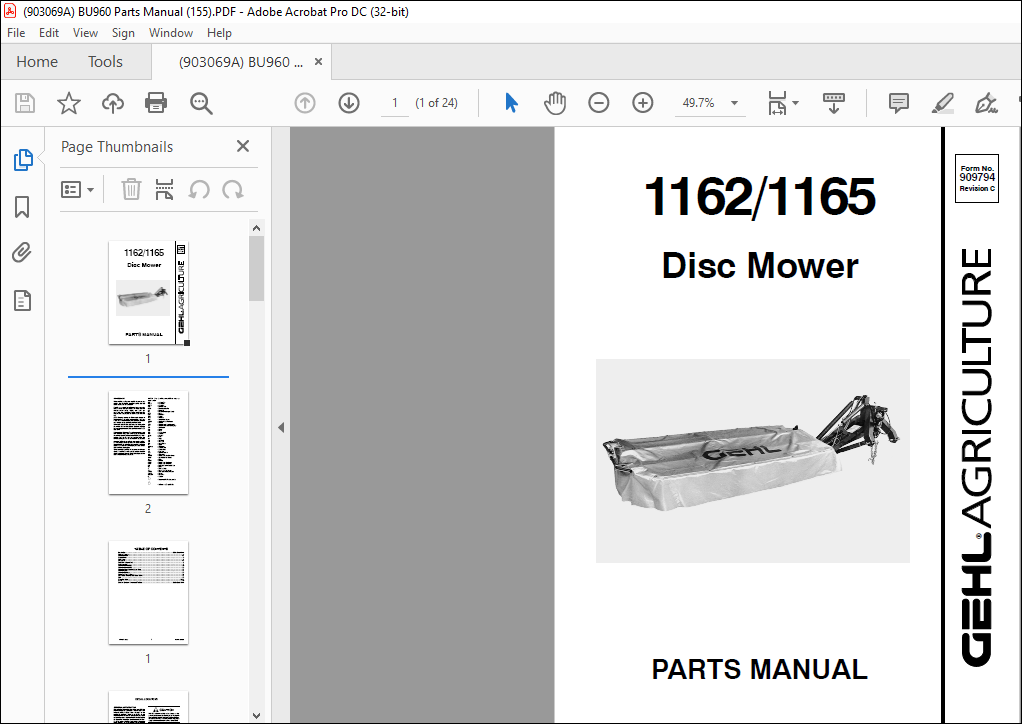Screen dimensions: 1022x724
Task: Switch to the Tools tab
Action: click(x=106, y=62)
